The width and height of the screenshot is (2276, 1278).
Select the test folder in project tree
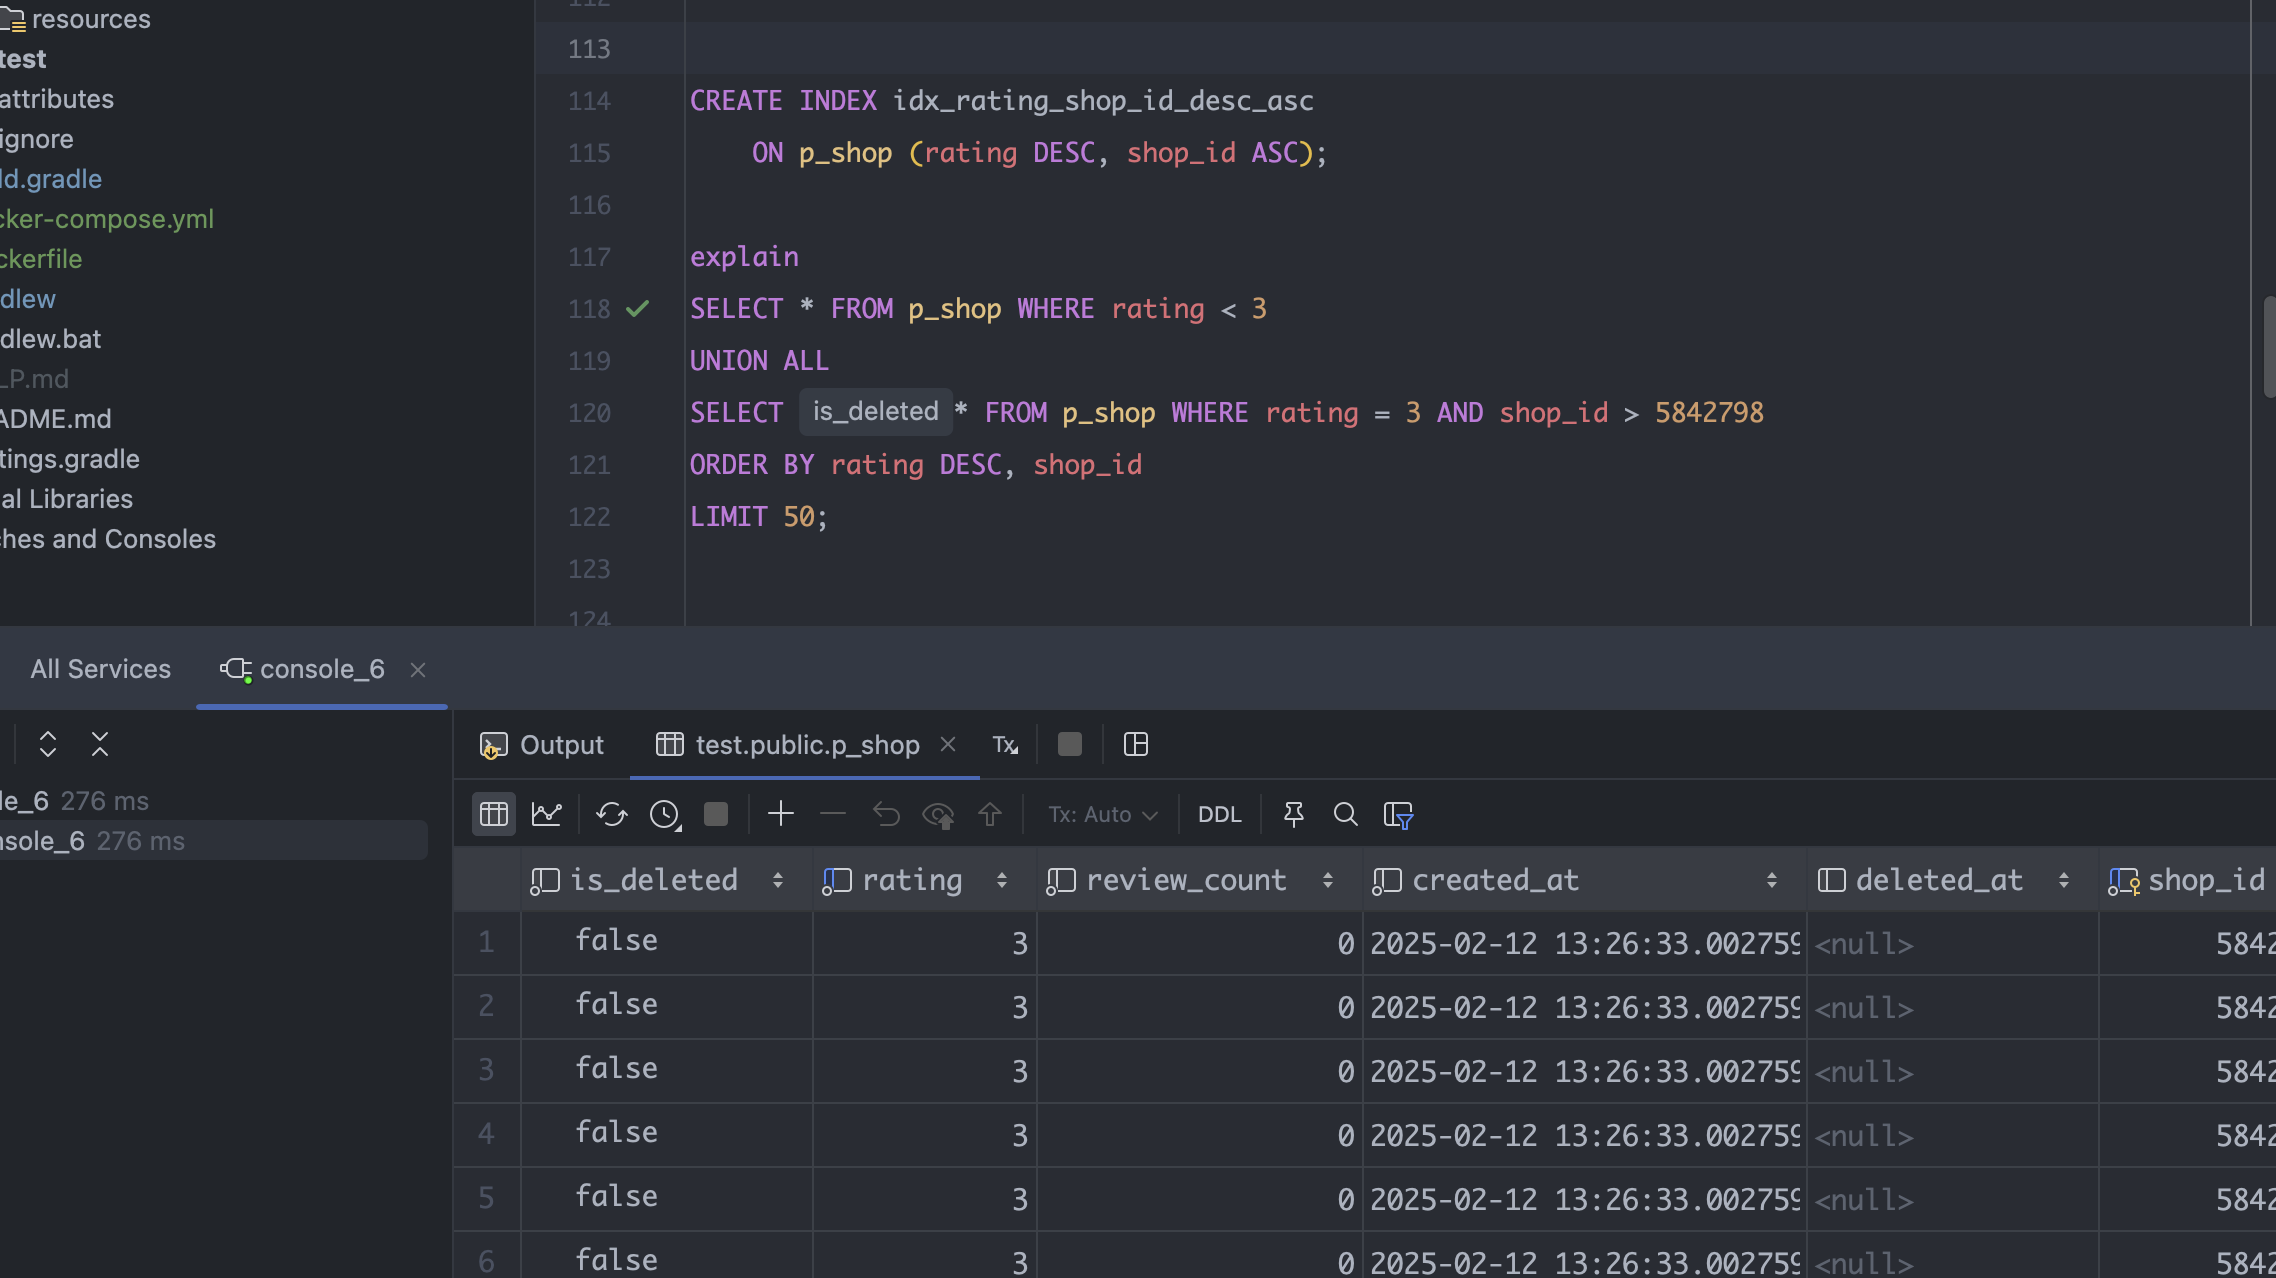[x=23, y=59]
